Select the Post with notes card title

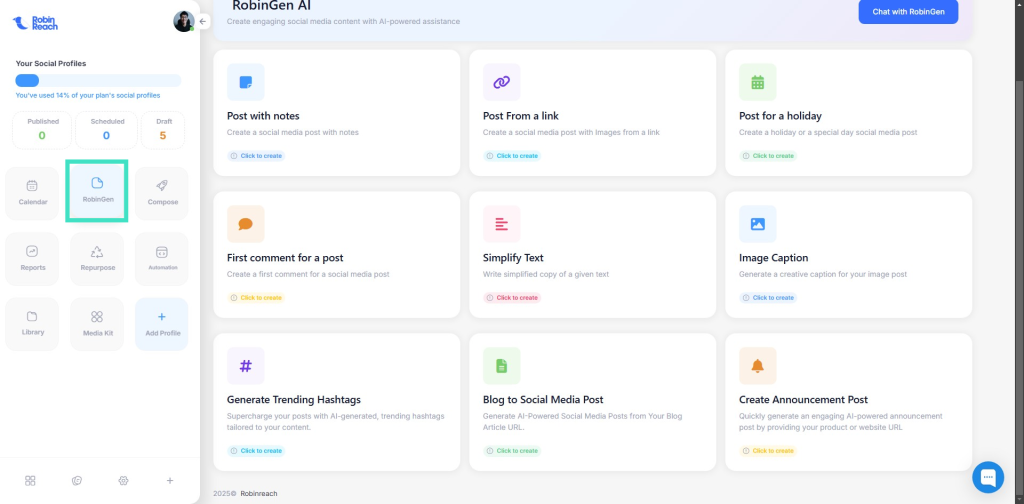click(263, 116)
